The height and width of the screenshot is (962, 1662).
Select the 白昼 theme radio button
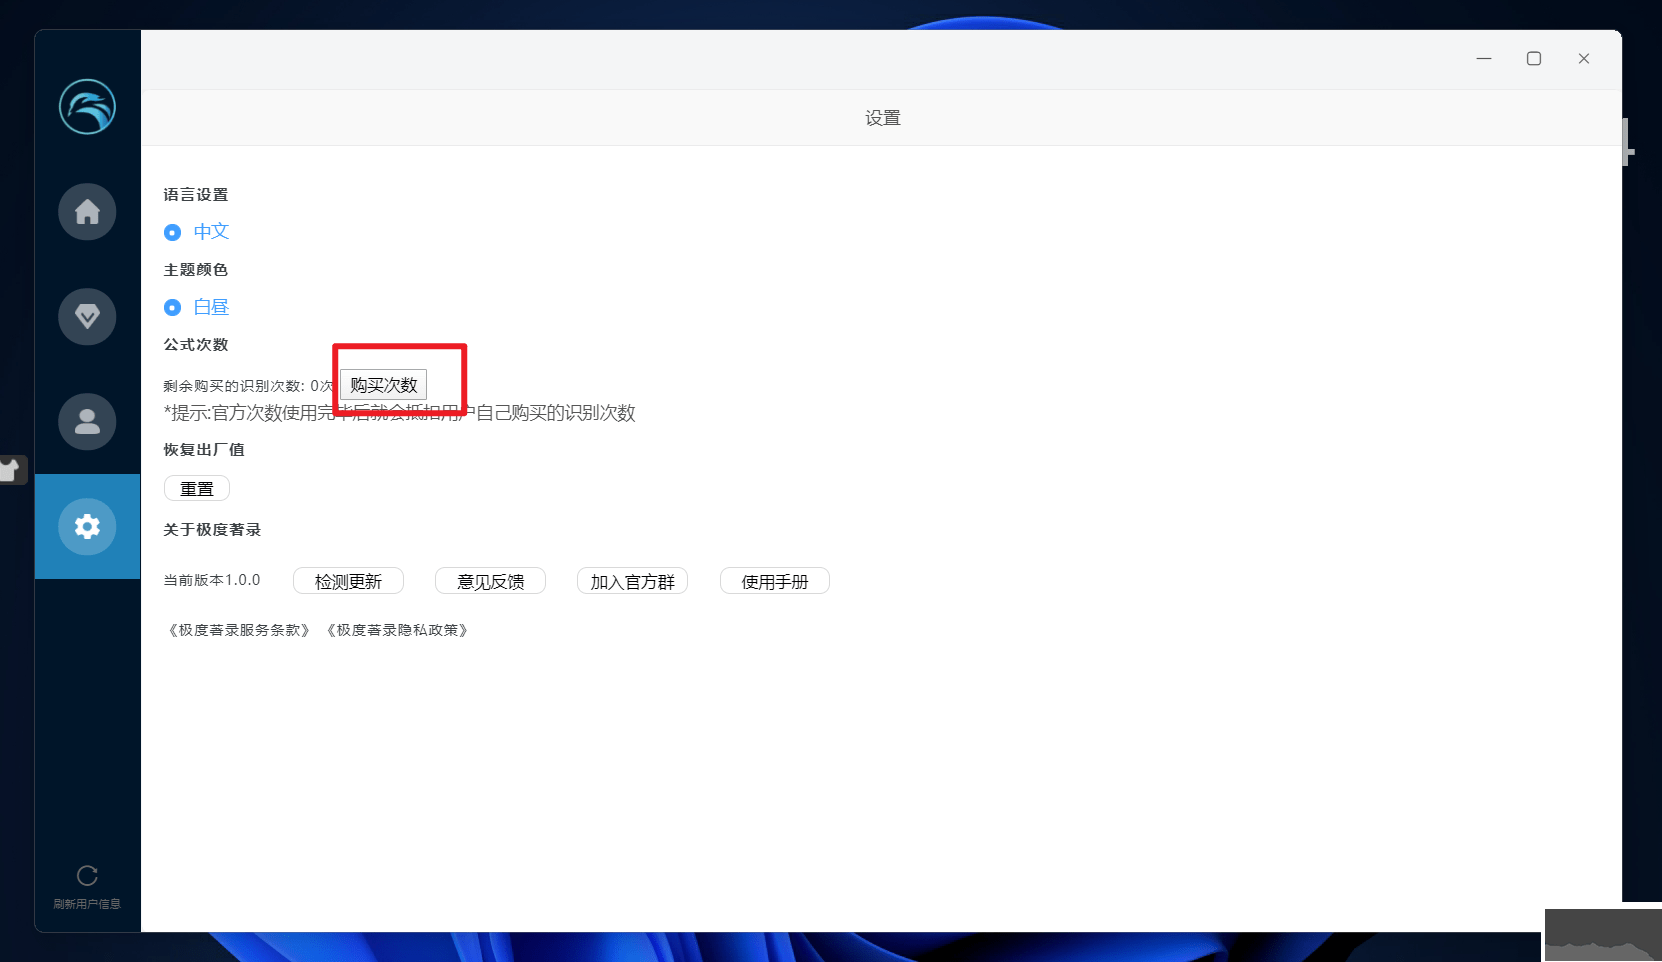pyautogui.click(x=172, y=307)
